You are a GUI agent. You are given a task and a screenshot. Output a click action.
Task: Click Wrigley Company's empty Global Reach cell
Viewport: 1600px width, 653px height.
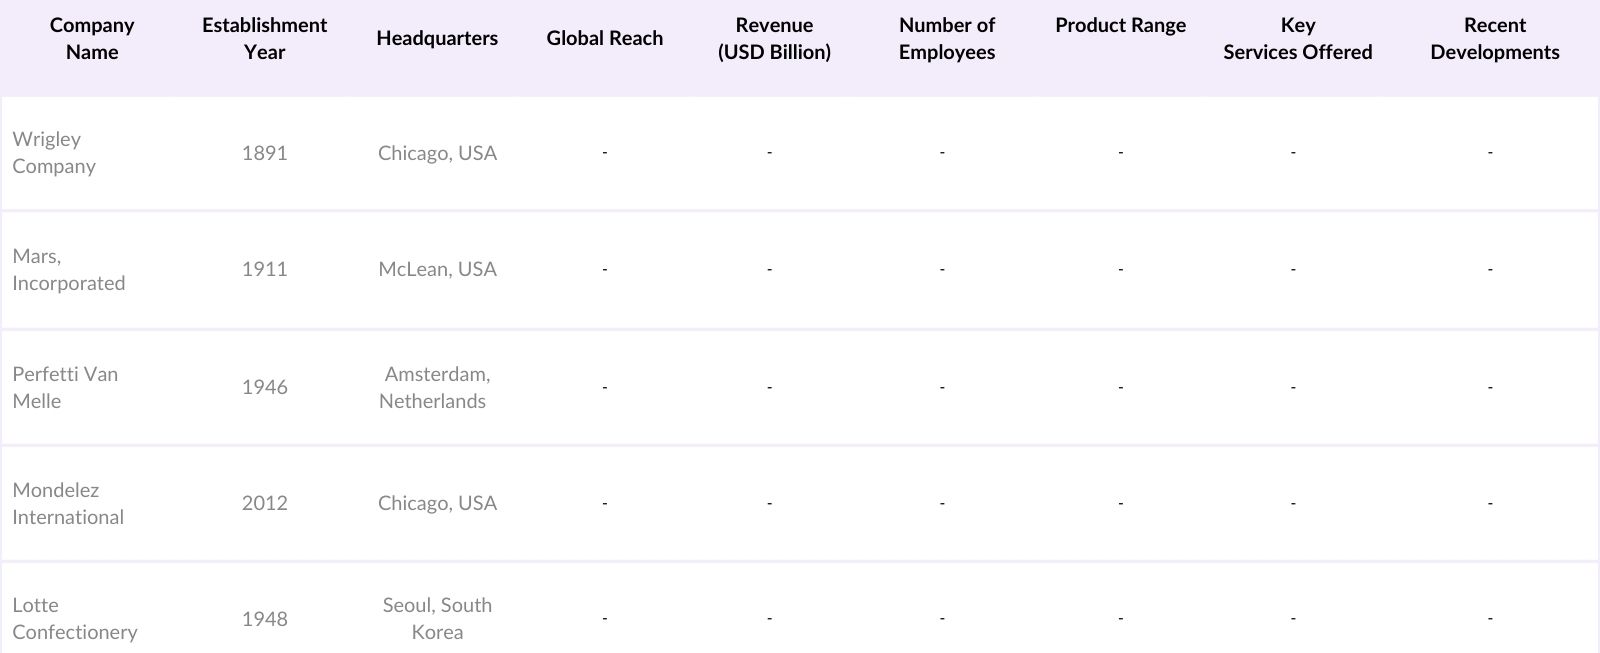604,153
